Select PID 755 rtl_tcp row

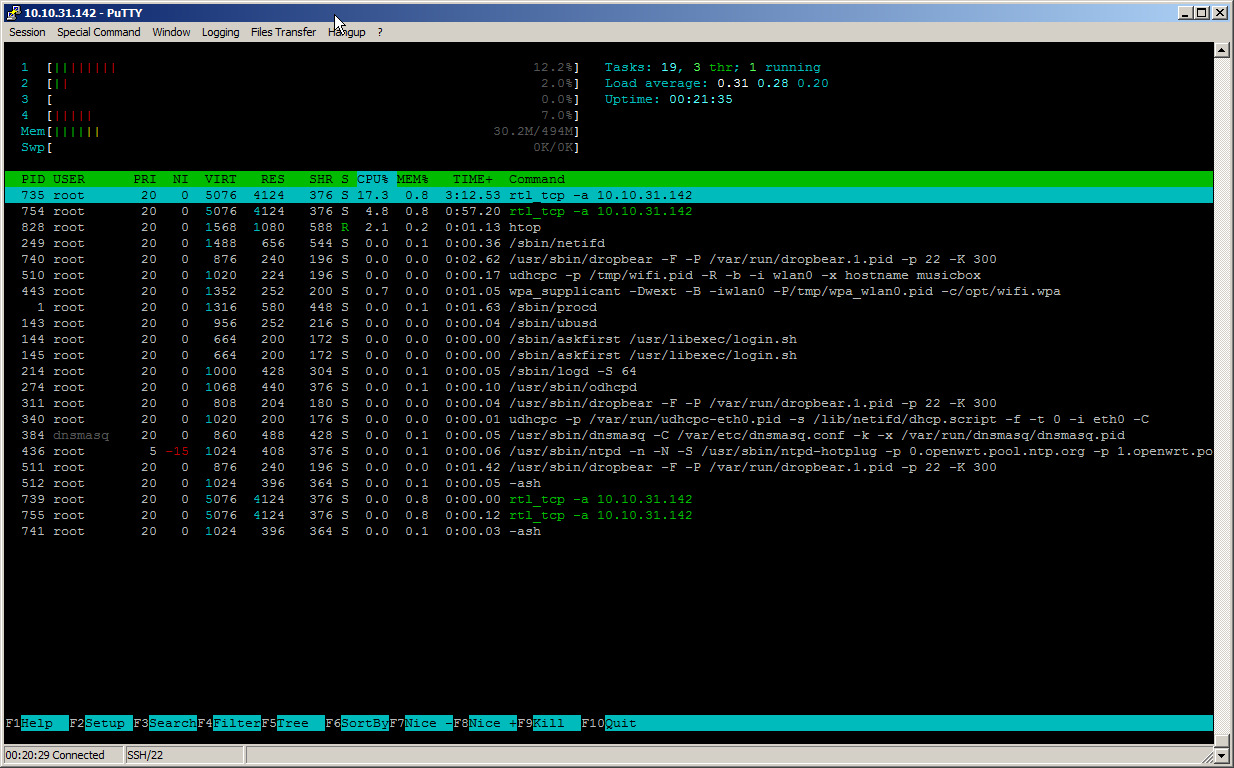click(x=609, y=515)
